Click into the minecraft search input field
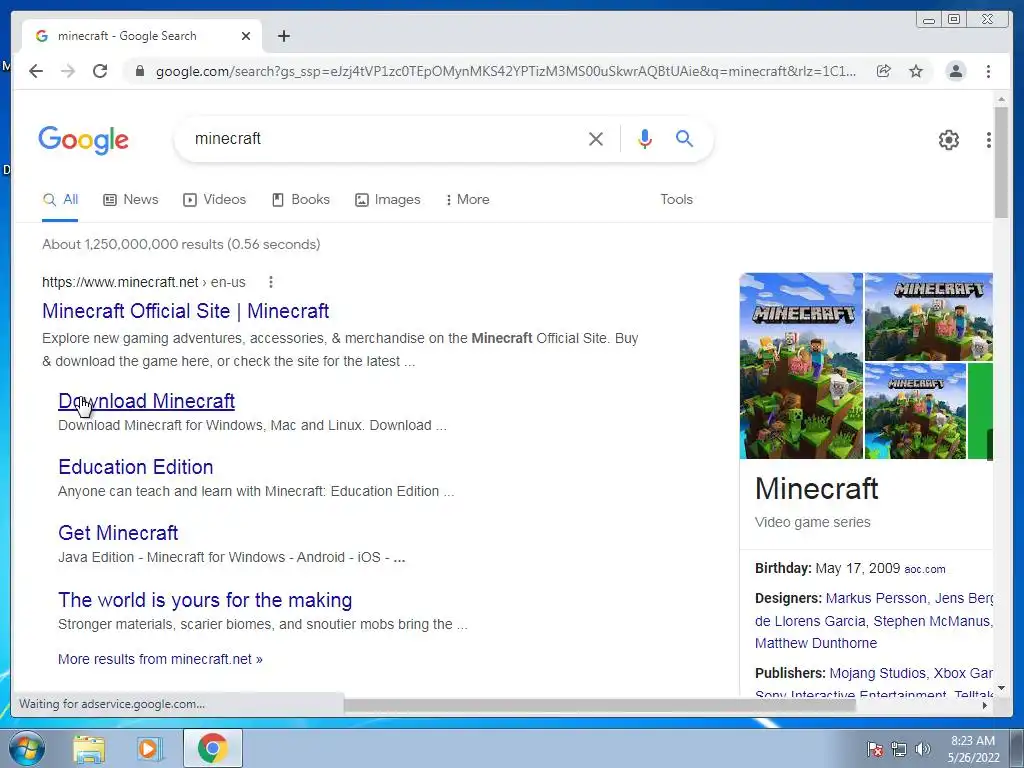The image size is (1024, 768). pos(385,138)
